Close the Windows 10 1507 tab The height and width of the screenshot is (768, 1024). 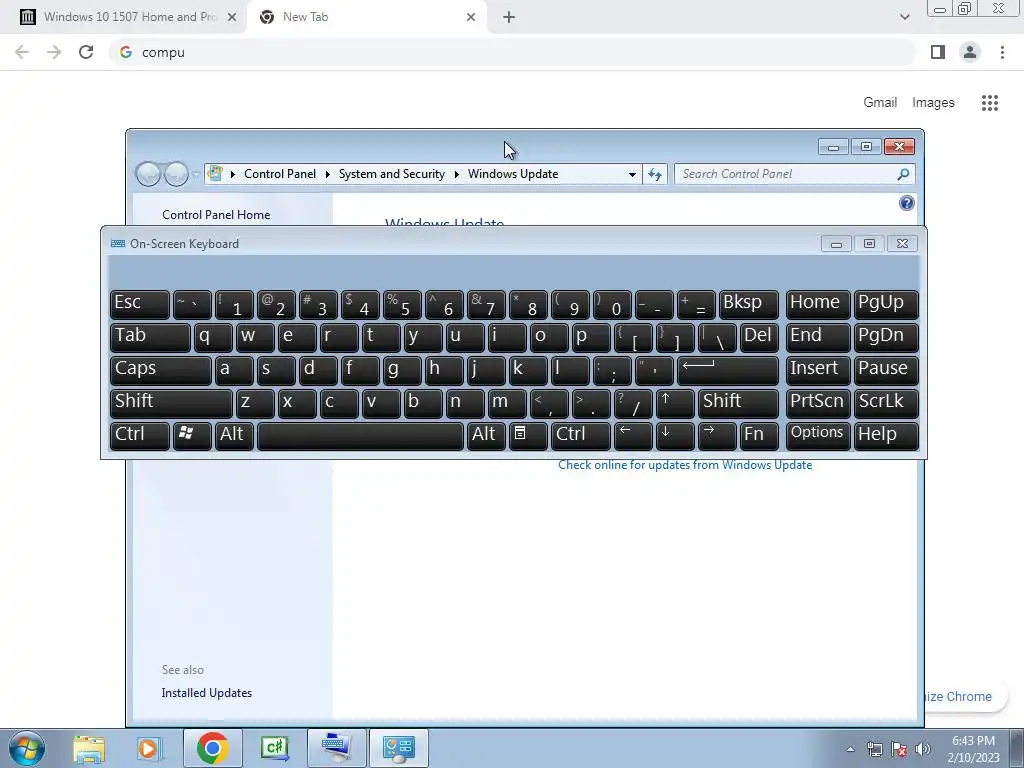pyautogui.click(x=232, y=17)
